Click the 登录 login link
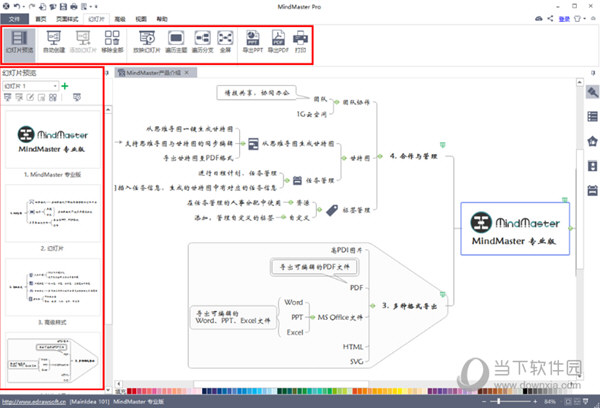The image size is (600, 408). pos(564,19)
